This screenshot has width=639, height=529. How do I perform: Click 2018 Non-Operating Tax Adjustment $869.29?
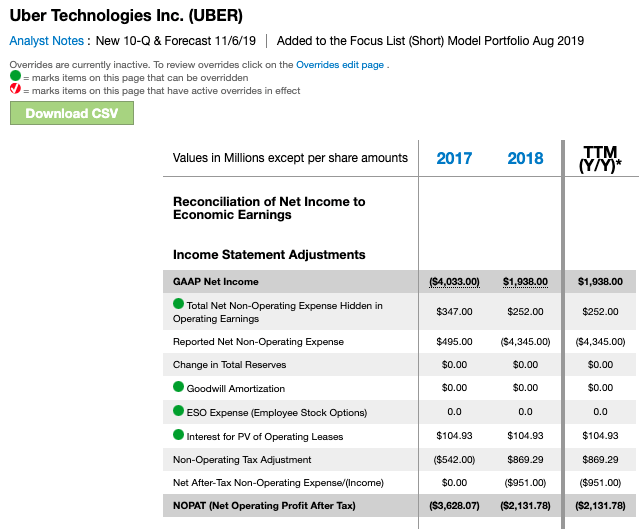pos(525,460)
